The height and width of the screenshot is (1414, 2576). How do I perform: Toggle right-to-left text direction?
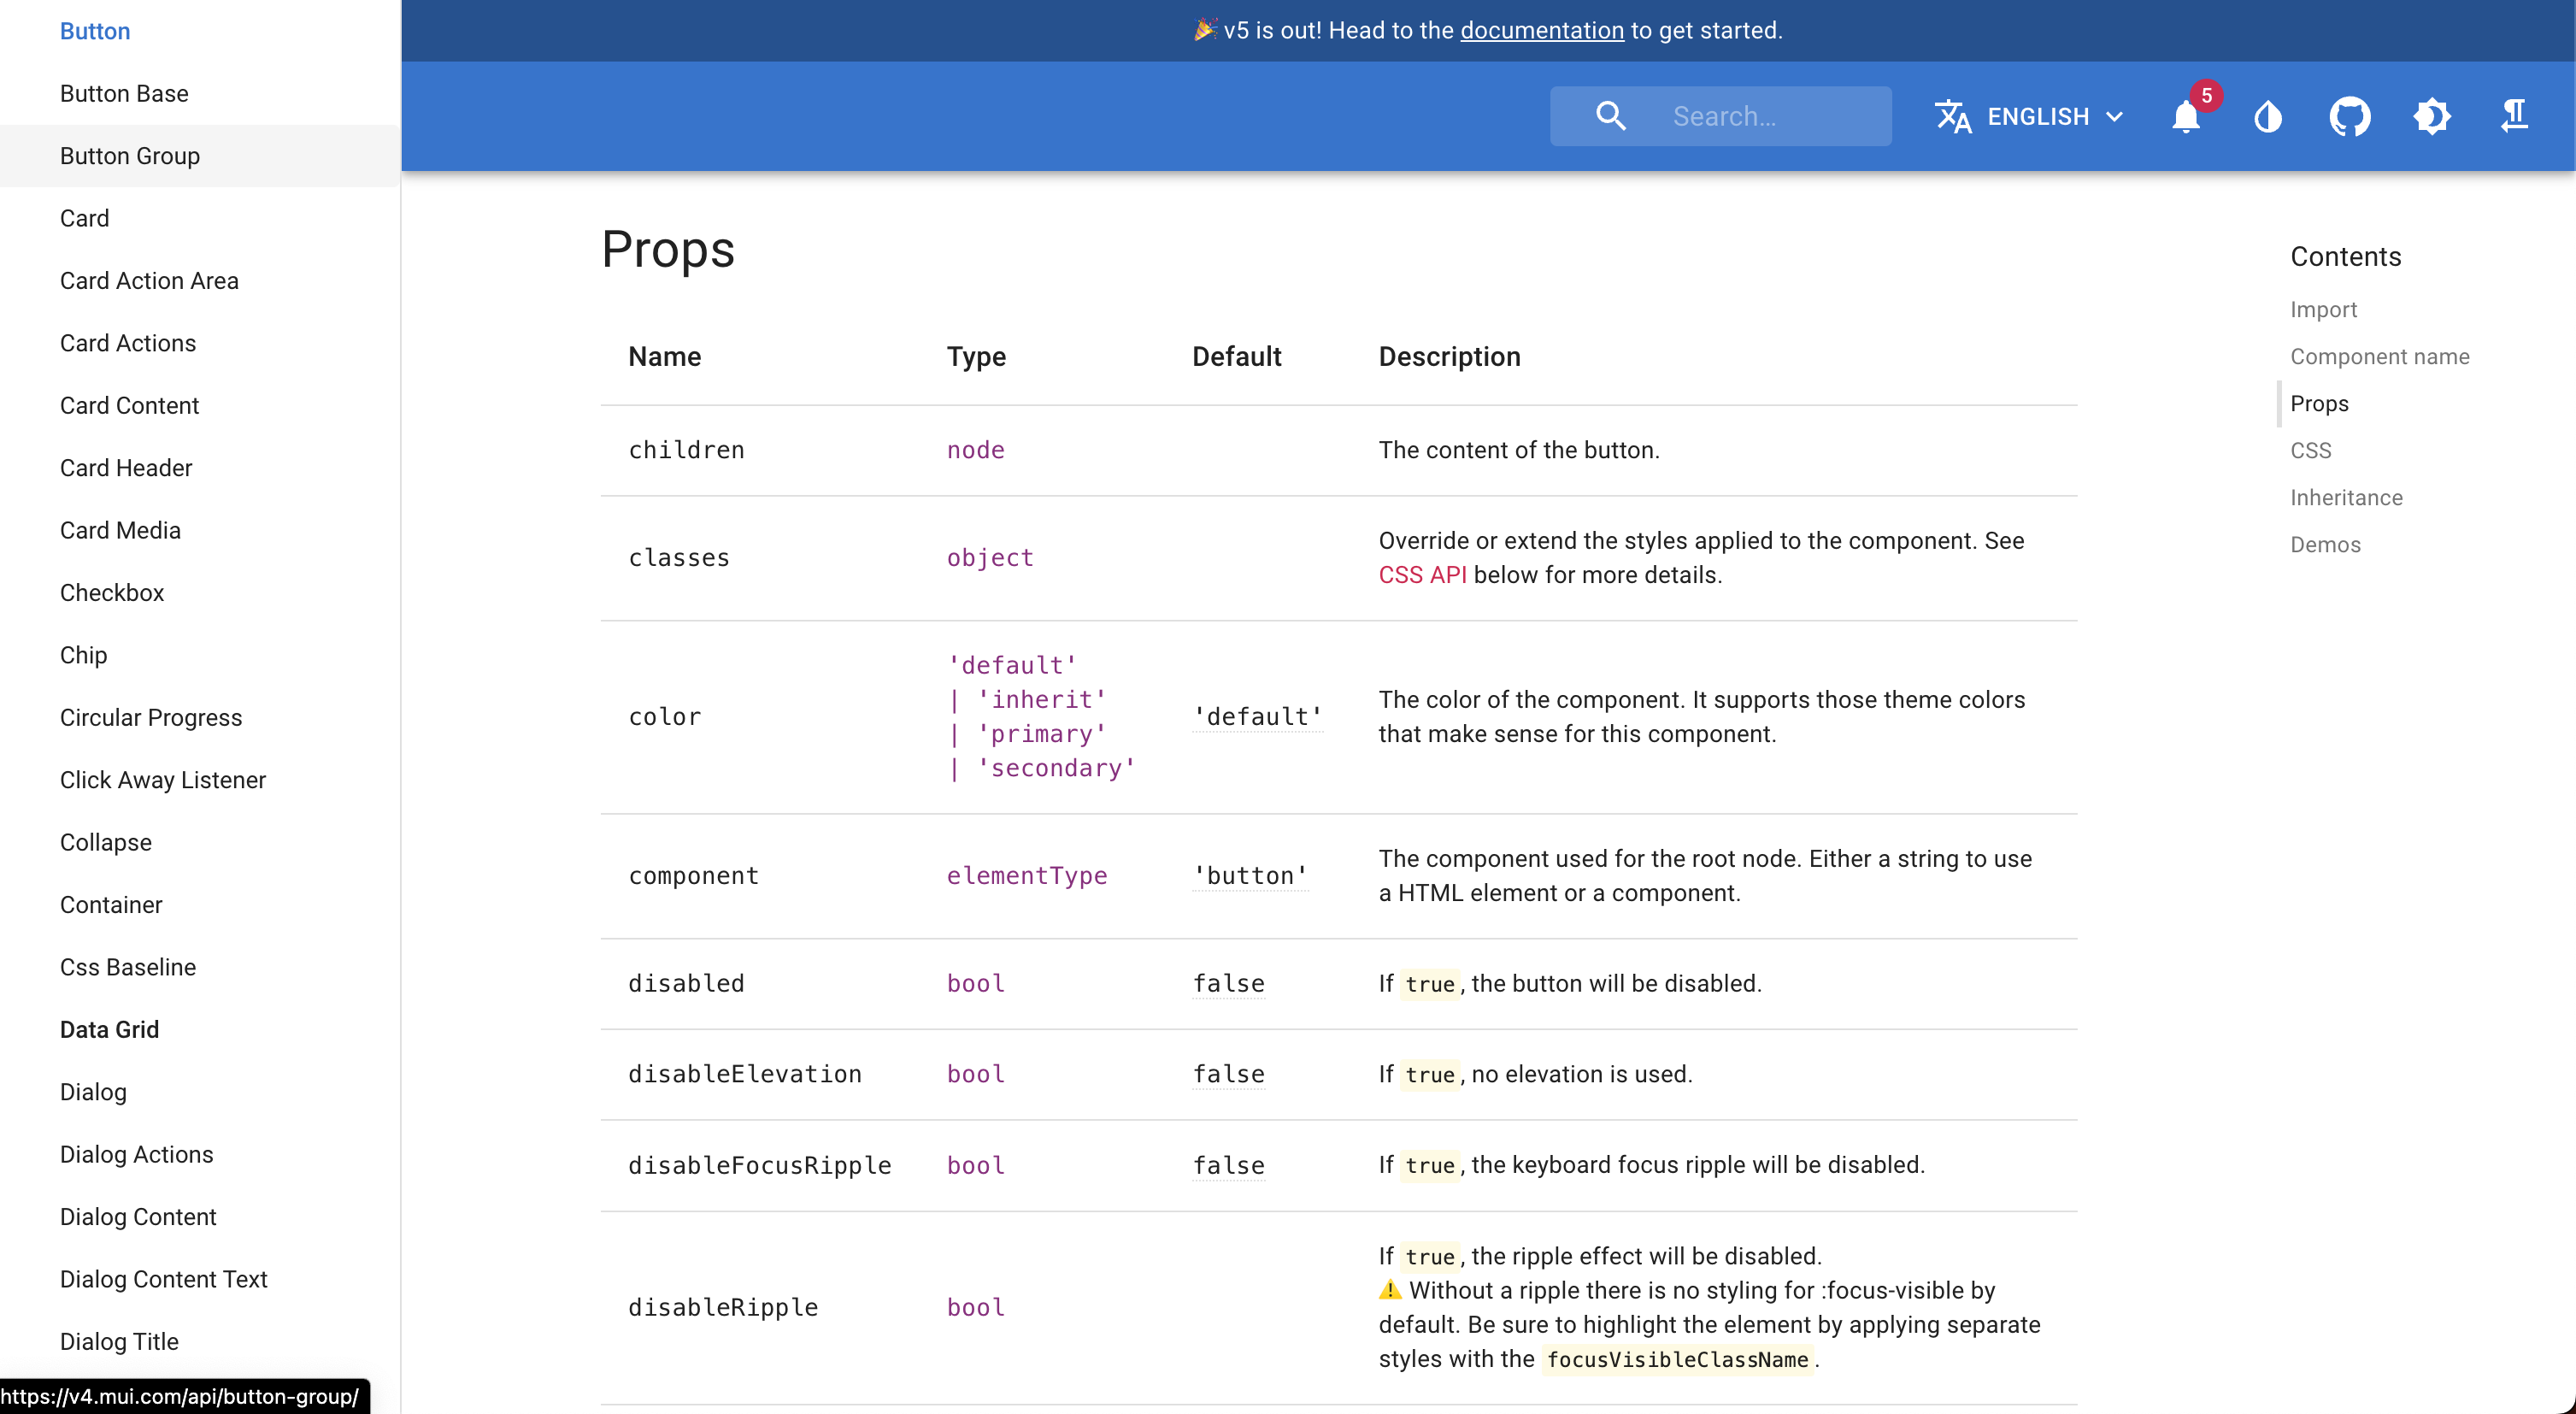pos(2515,116)
